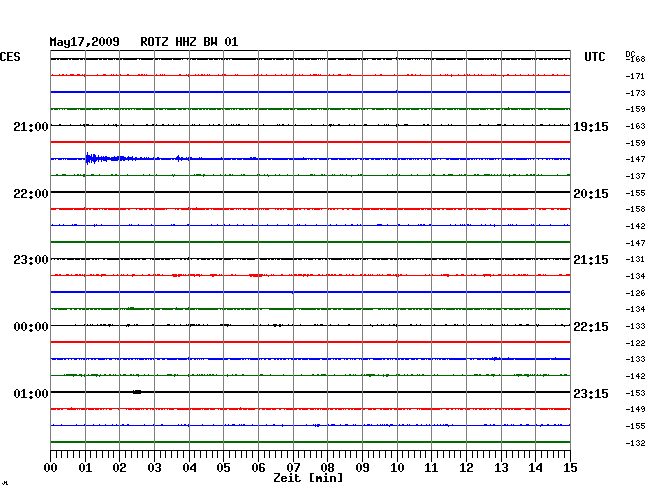Click the 19:15 UTC time label

point(591,127)
